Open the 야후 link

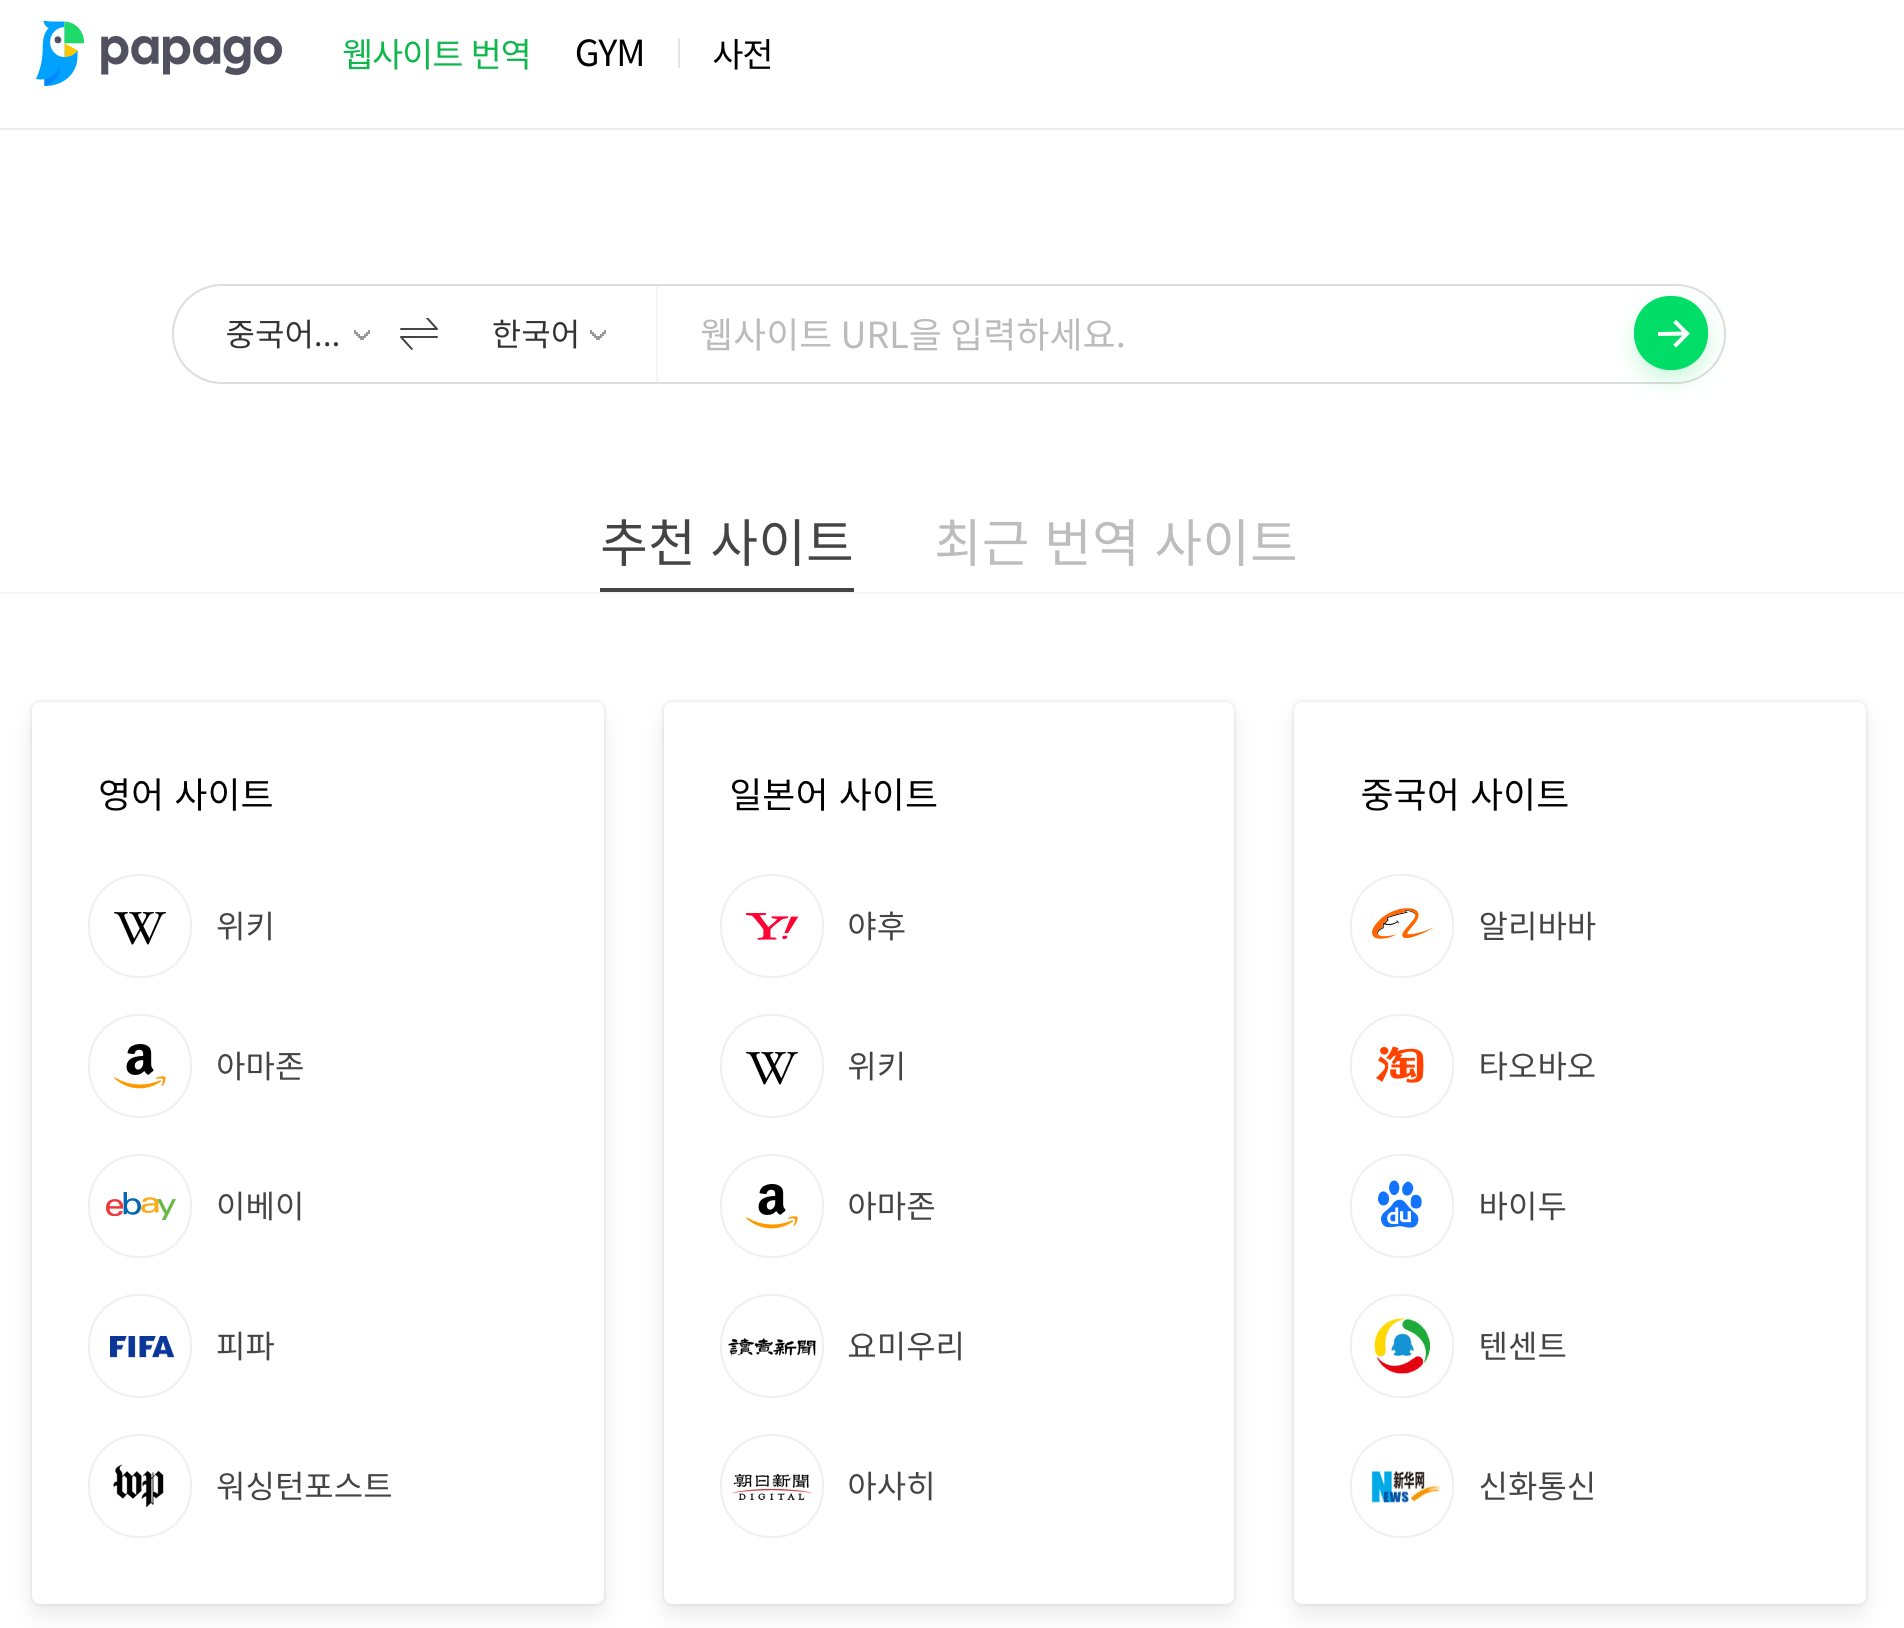coord(877,926)
